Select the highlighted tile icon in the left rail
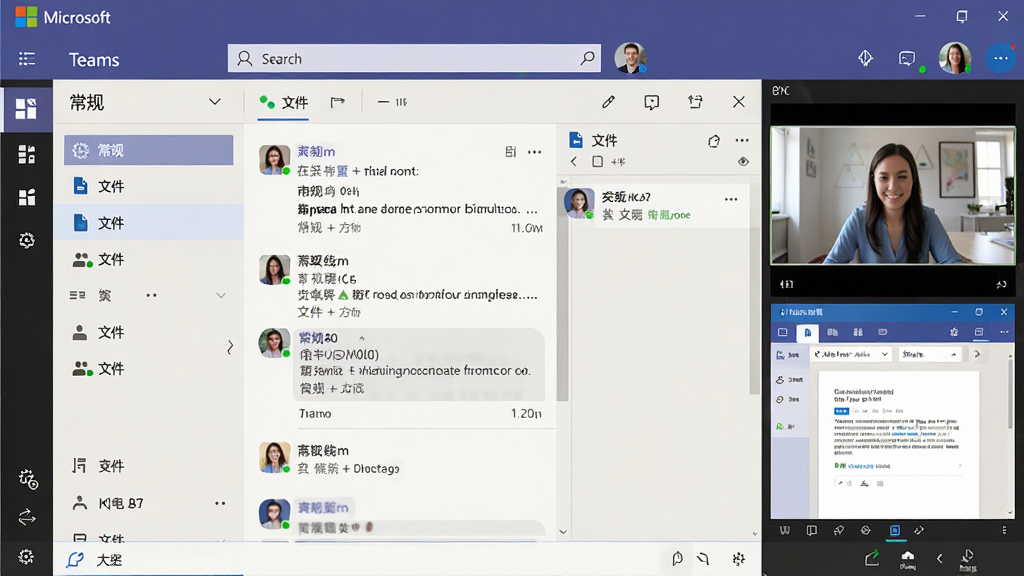The width and height of the screenshot is (1024, 576). coord(26,108)
